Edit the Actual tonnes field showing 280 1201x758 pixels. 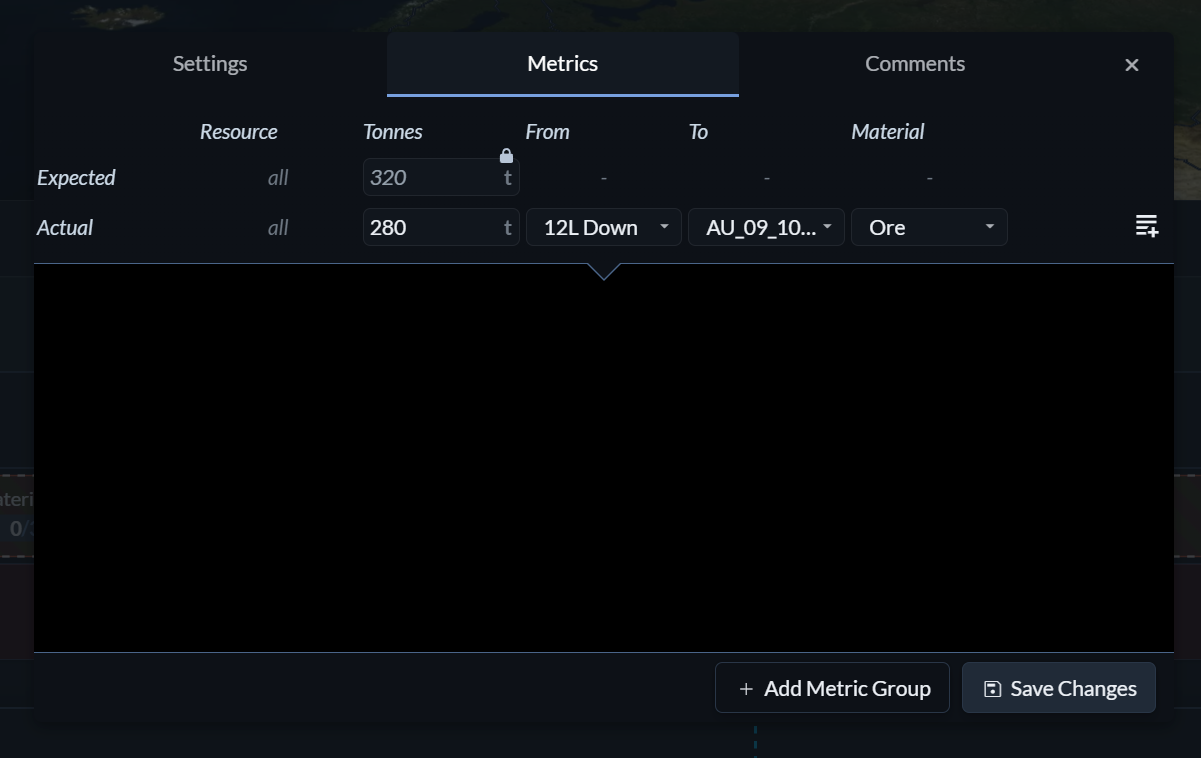tap(441, 227)
